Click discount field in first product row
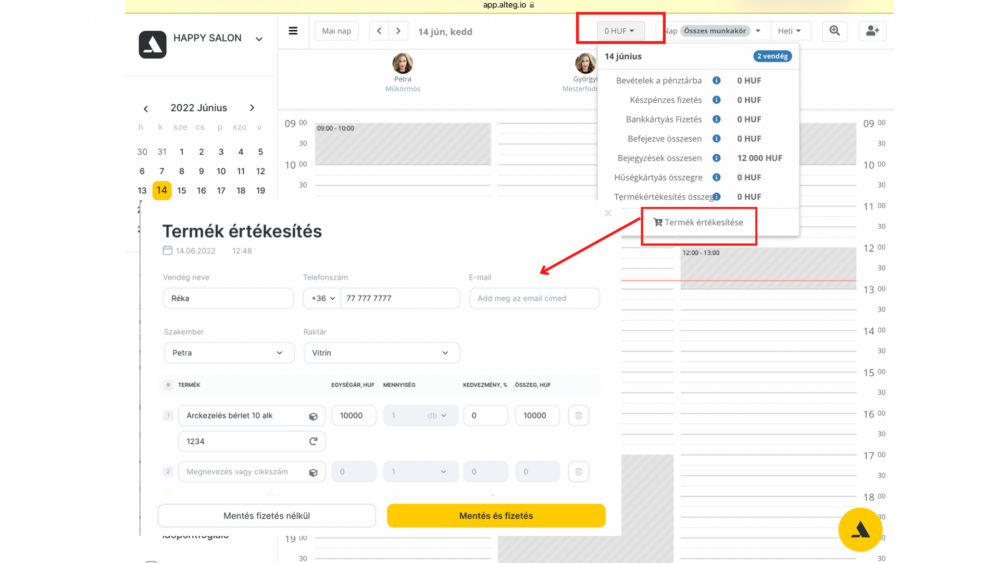Screen dimensions: 1000x563 pyautogui.click(x=485, y=416)
